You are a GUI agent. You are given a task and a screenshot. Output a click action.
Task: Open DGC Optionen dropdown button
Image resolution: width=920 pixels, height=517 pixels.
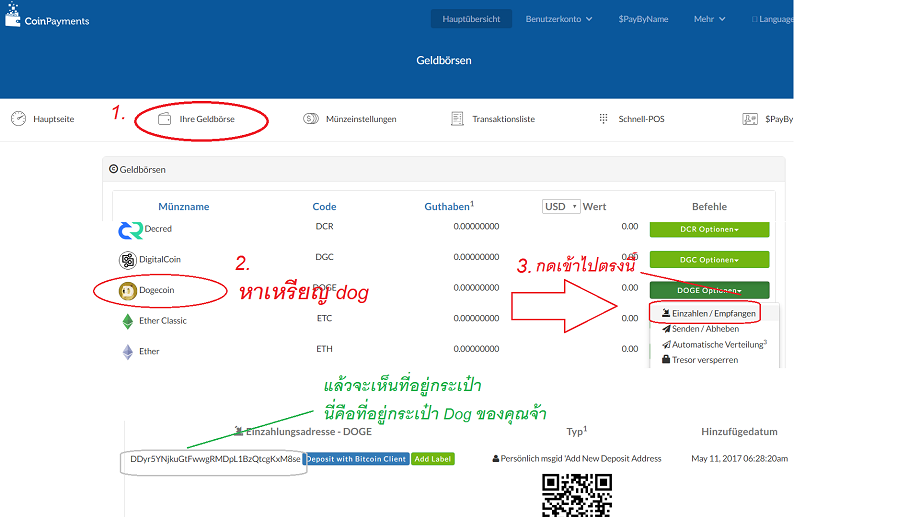click(709, 259)
